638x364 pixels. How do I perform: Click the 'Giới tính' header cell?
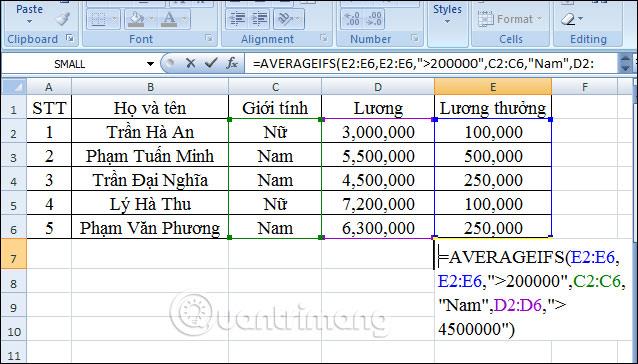tap(275, 107)
